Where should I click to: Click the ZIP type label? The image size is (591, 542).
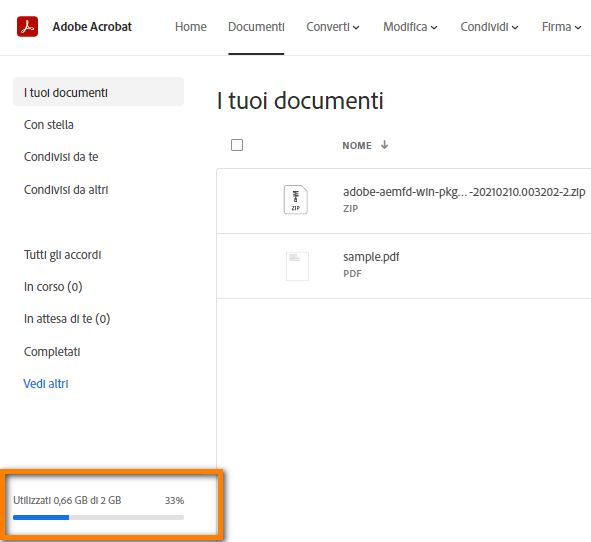(351, 208)
